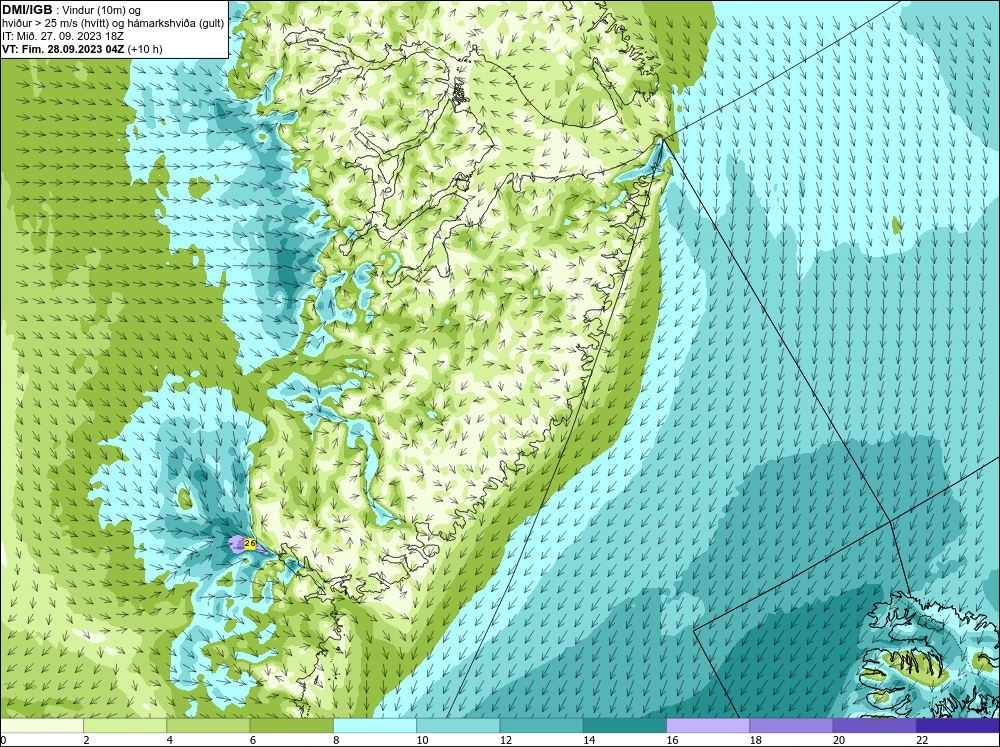1000x747 pixels.
Task: Click the legend value 20 label
Action: click(839, 740)
